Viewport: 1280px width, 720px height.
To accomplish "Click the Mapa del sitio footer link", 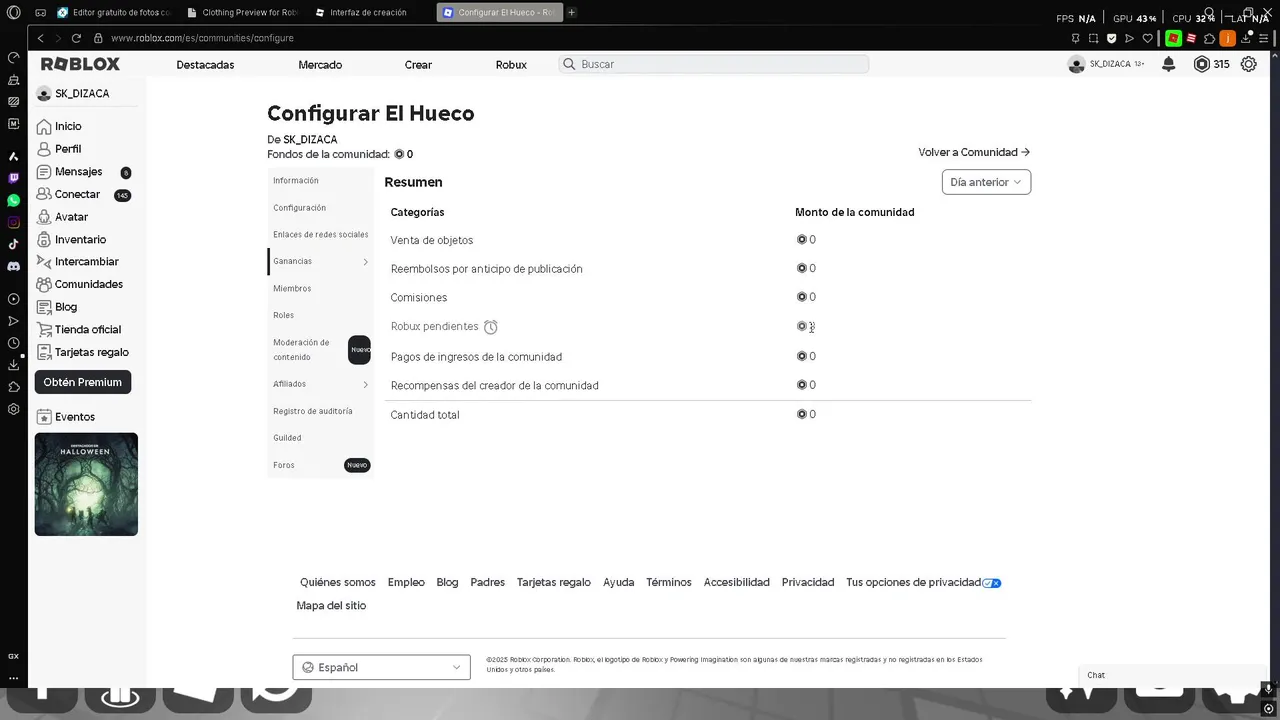I will pyautogui.click(x=331, y=606).
